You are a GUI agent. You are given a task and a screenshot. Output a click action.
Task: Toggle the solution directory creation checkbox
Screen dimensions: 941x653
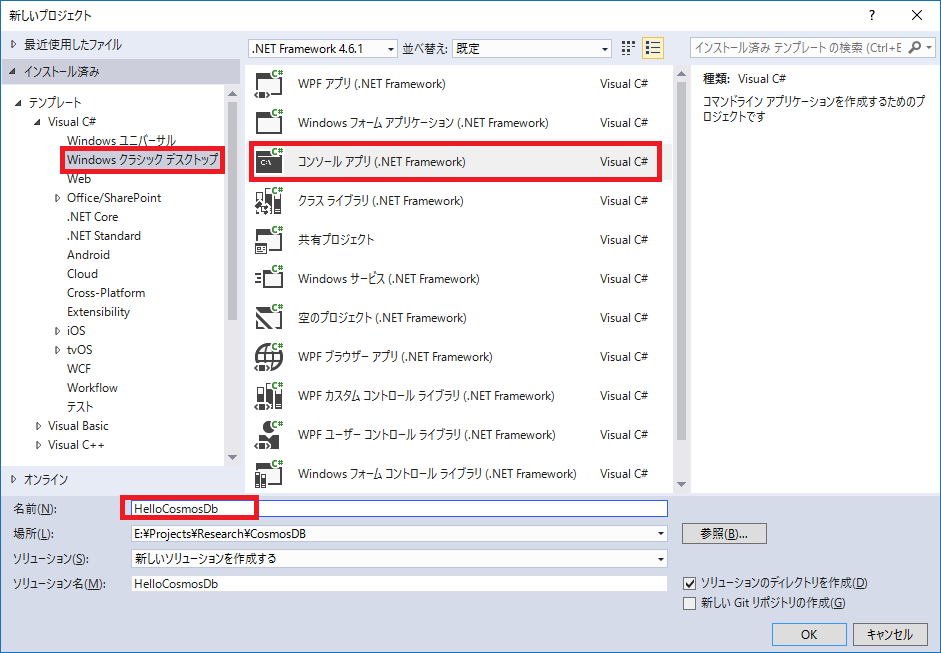[x=690, y=583]
